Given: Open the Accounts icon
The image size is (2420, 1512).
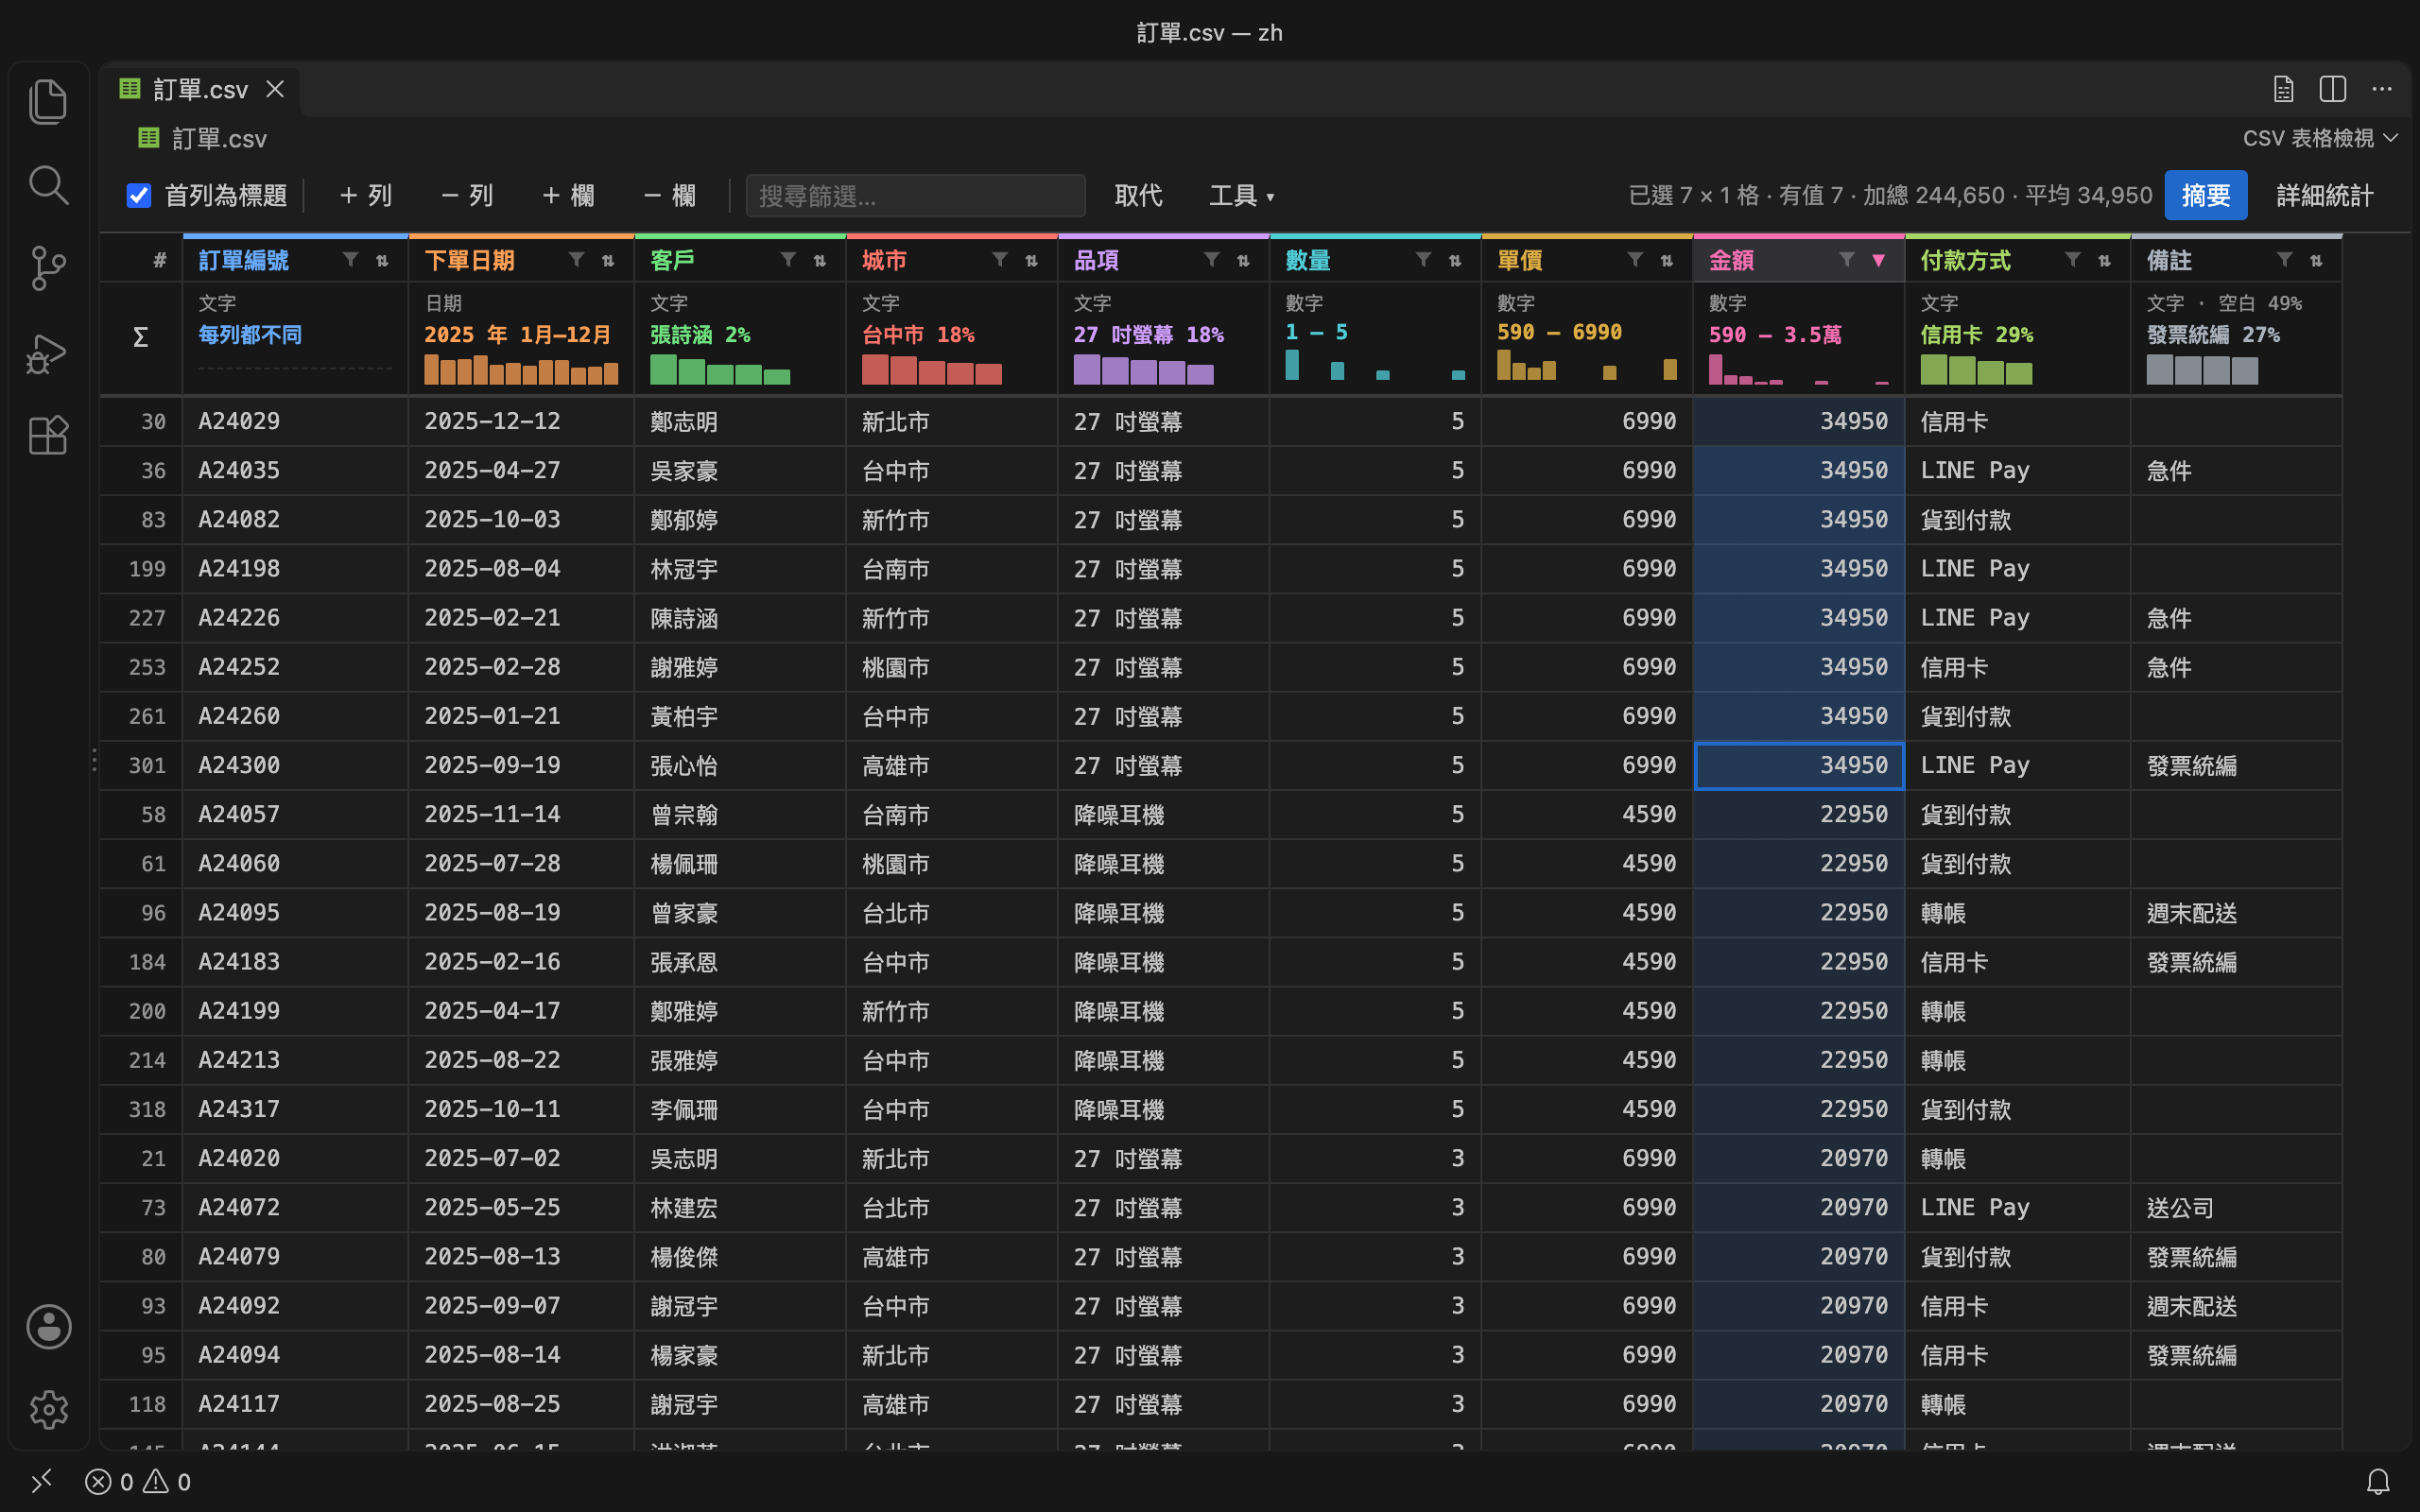Looking at the screenshot, I should 48,1326.
